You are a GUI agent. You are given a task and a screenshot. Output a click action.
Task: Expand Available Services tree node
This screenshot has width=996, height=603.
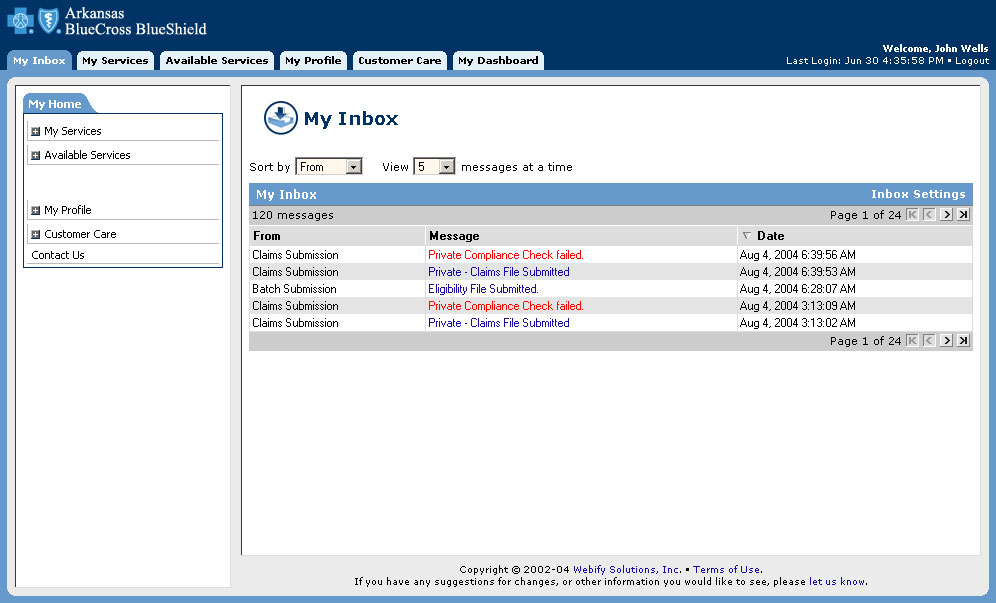pyautogui.click(x=36, y=155)
